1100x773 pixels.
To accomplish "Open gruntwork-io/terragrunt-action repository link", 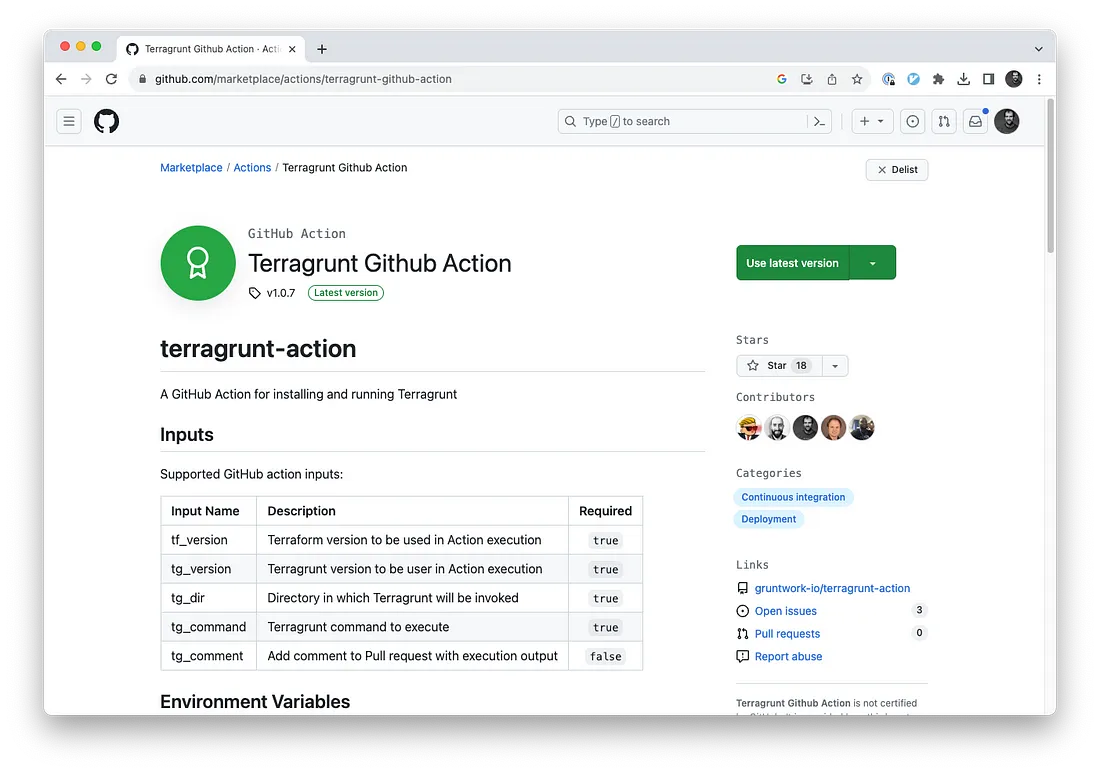I will (x=832, y=589).
